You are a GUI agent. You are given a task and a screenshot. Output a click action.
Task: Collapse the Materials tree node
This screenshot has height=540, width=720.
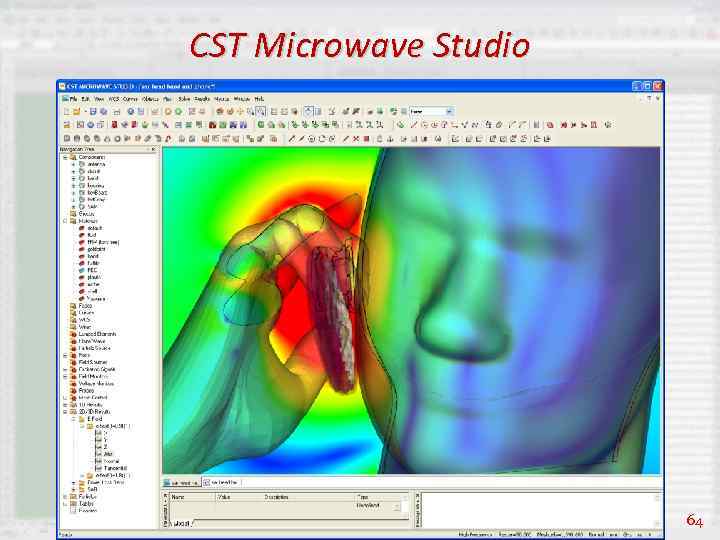(65, 221)
